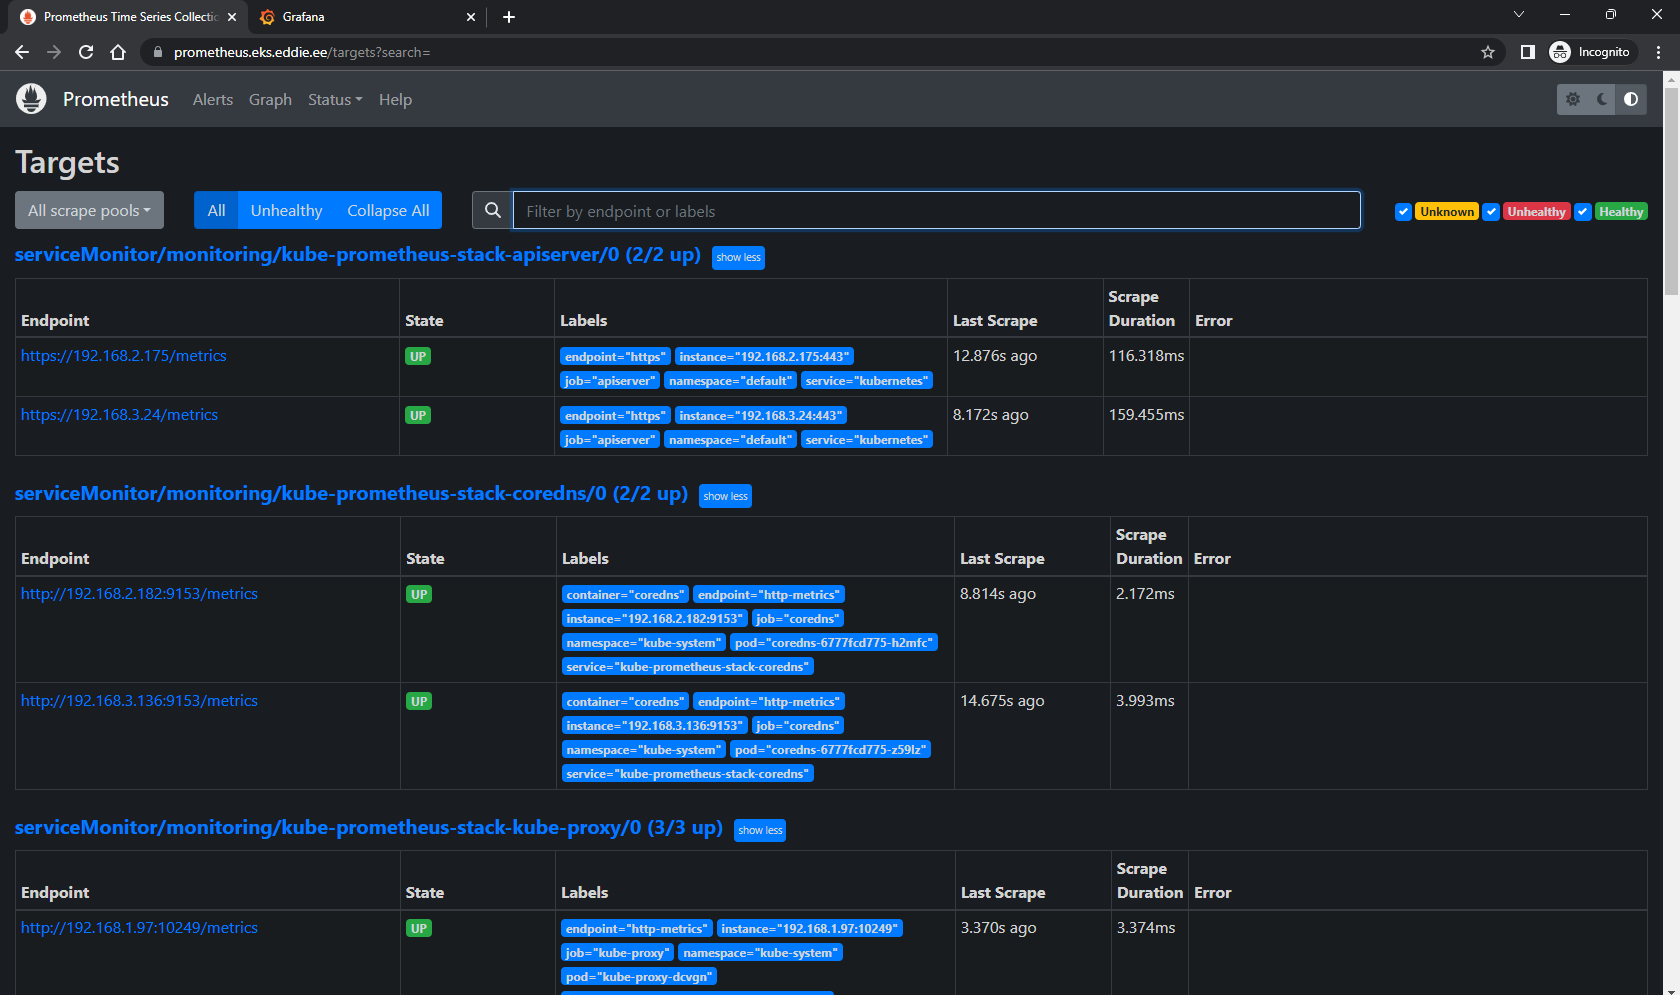Open the Status dropdown menu
1680x995 pixels.
[x=335, y=100]
